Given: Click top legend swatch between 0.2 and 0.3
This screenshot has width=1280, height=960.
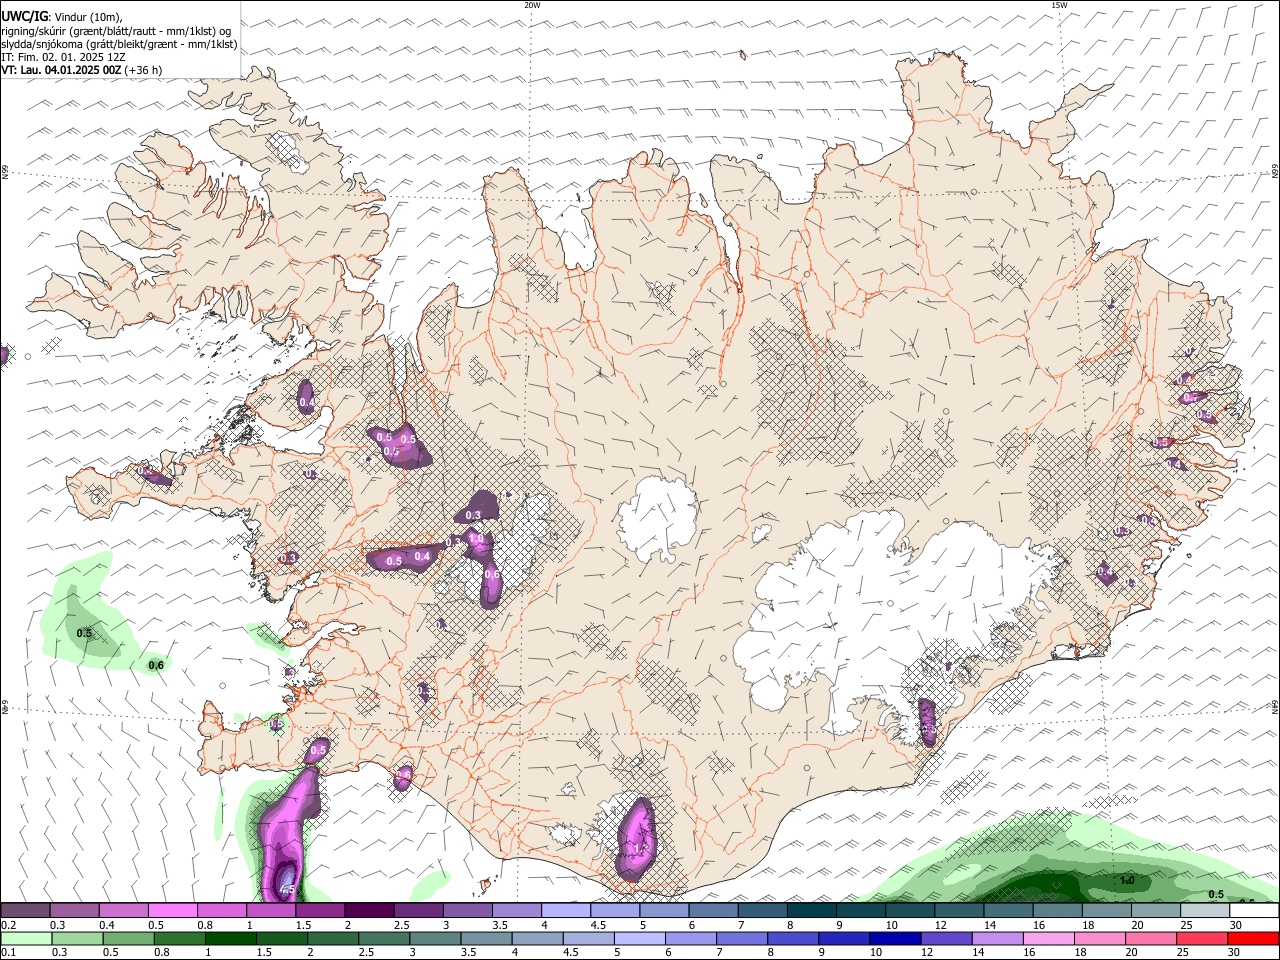Looking at the screenshot, I should pos(25,910).
